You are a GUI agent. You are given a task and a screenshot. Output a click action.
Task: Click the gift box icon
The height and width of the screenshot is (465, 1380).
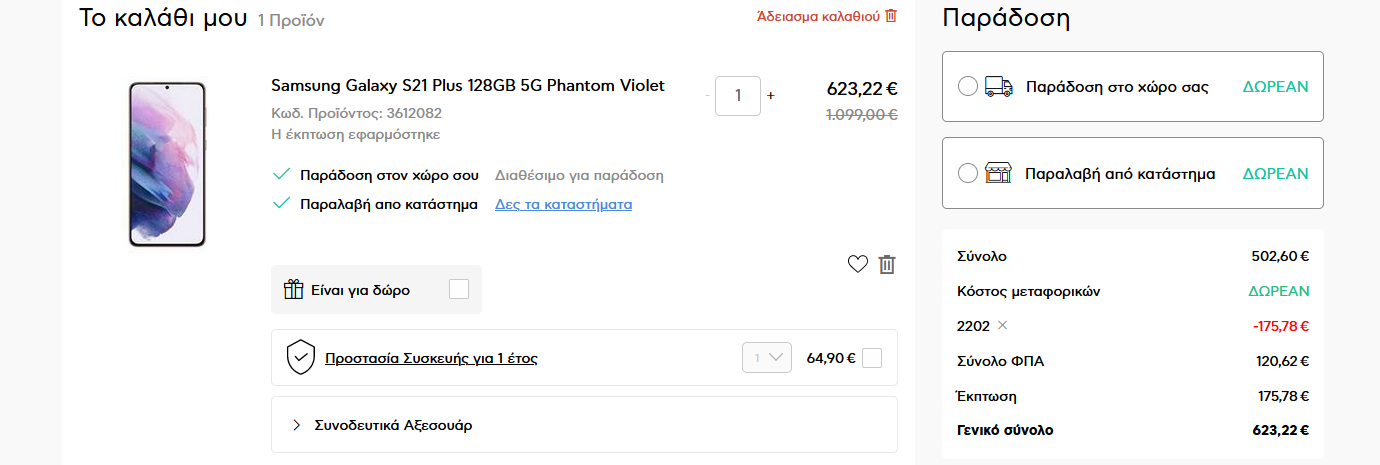pos(293,289)
